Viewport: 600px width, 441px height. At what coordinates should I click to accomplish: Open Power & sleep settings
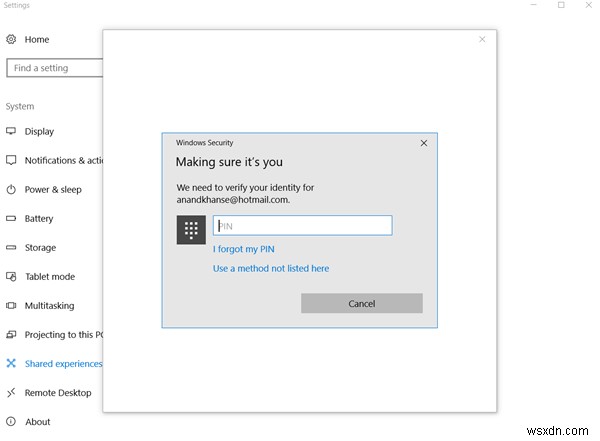click(x=53, y=189)
